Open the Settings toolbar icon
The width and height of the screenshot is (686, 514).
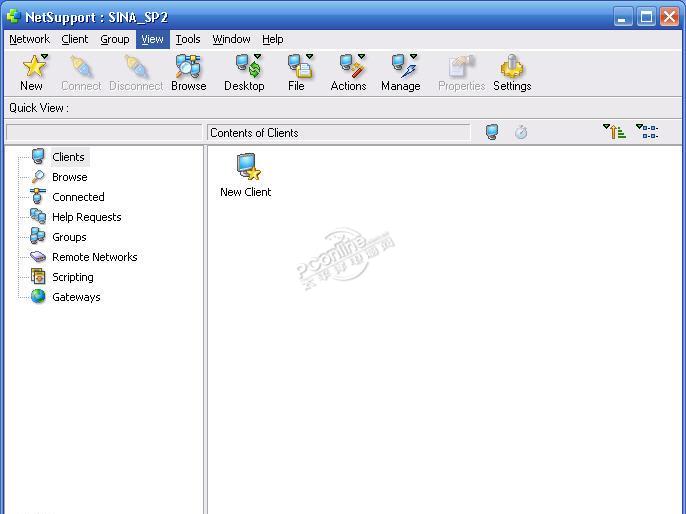point(512,66)
